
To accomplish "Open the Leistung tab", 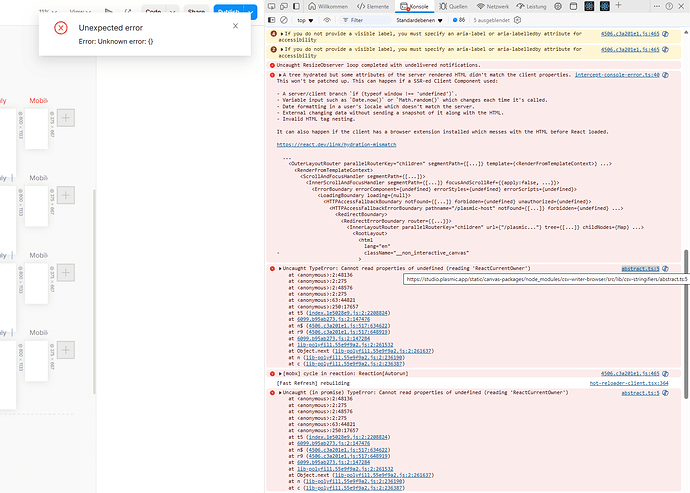I will coord(531,6).
